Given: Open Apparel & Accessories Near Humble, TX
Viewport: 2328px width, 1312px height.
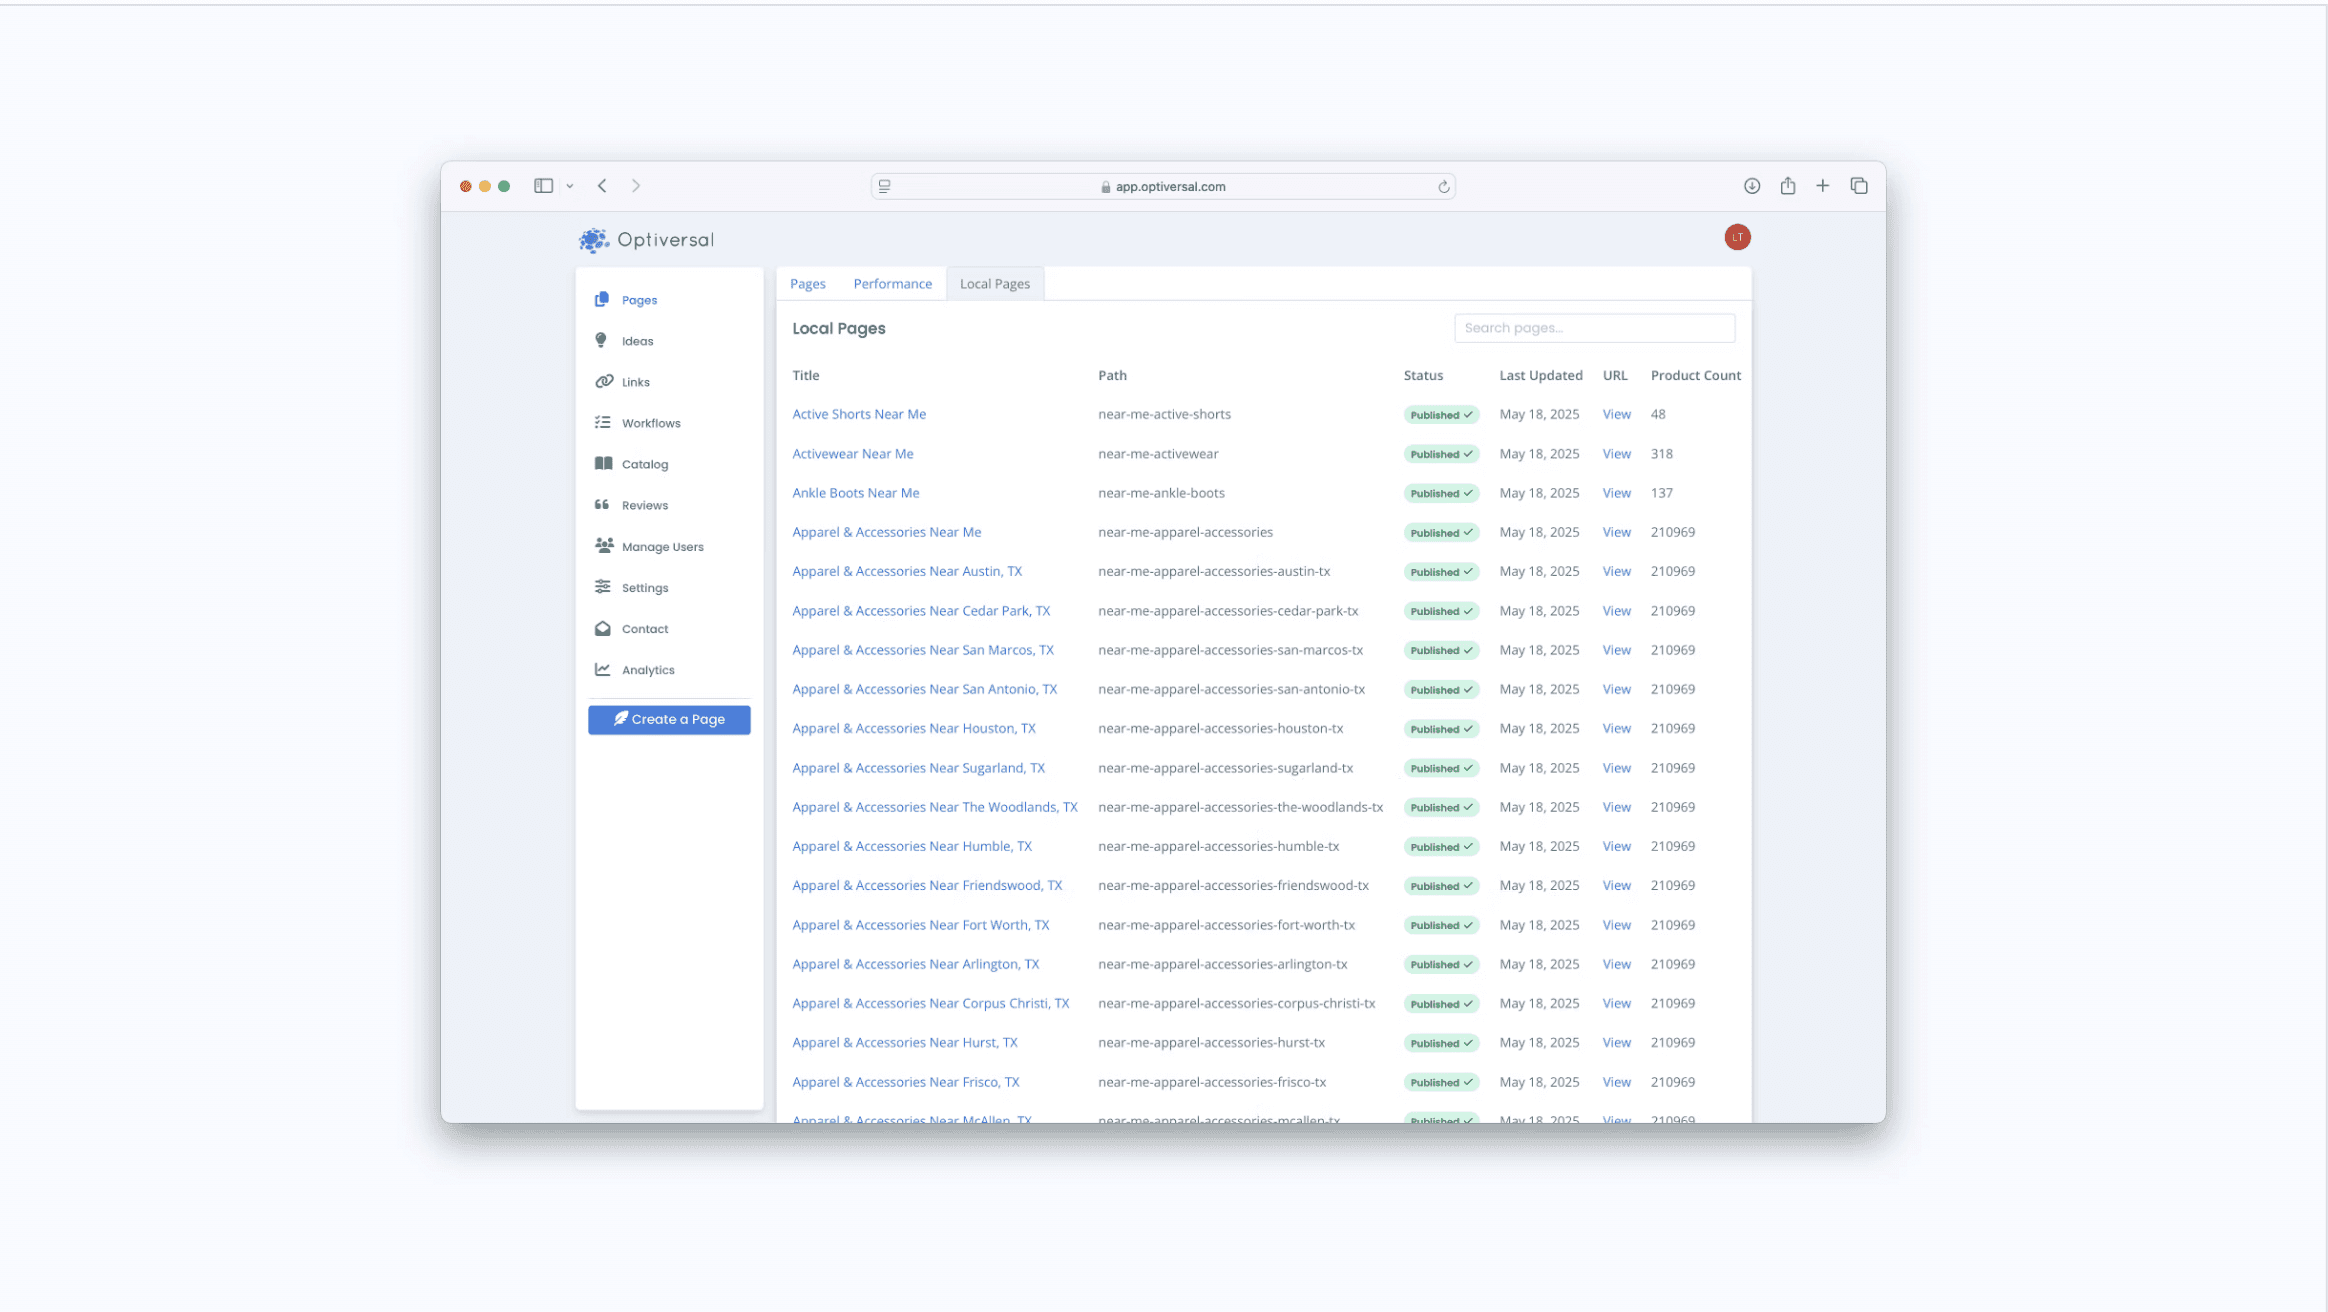Looking at the screenshot, I should 912,847.
